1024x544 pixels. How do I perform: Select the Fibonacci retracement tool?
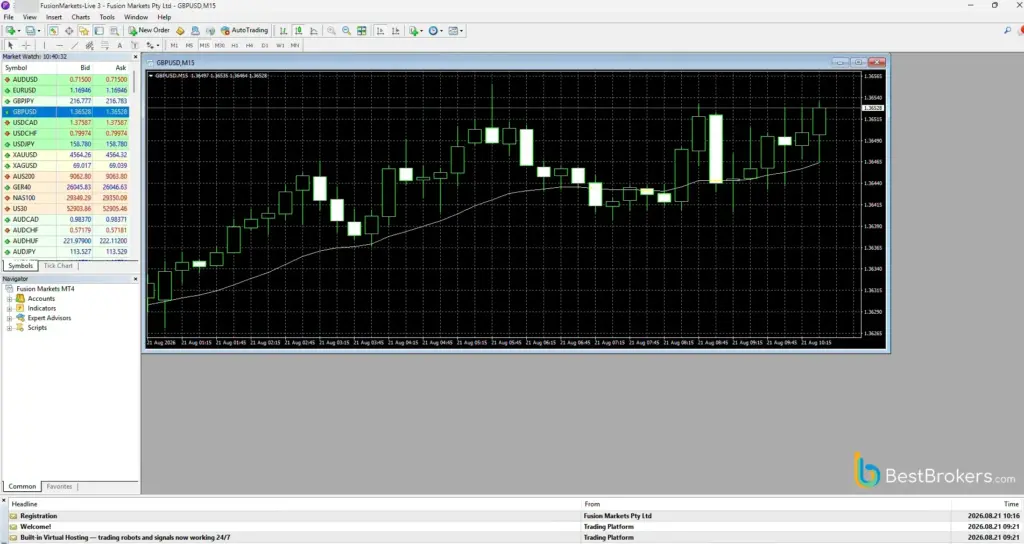click(x=104, y=45)
